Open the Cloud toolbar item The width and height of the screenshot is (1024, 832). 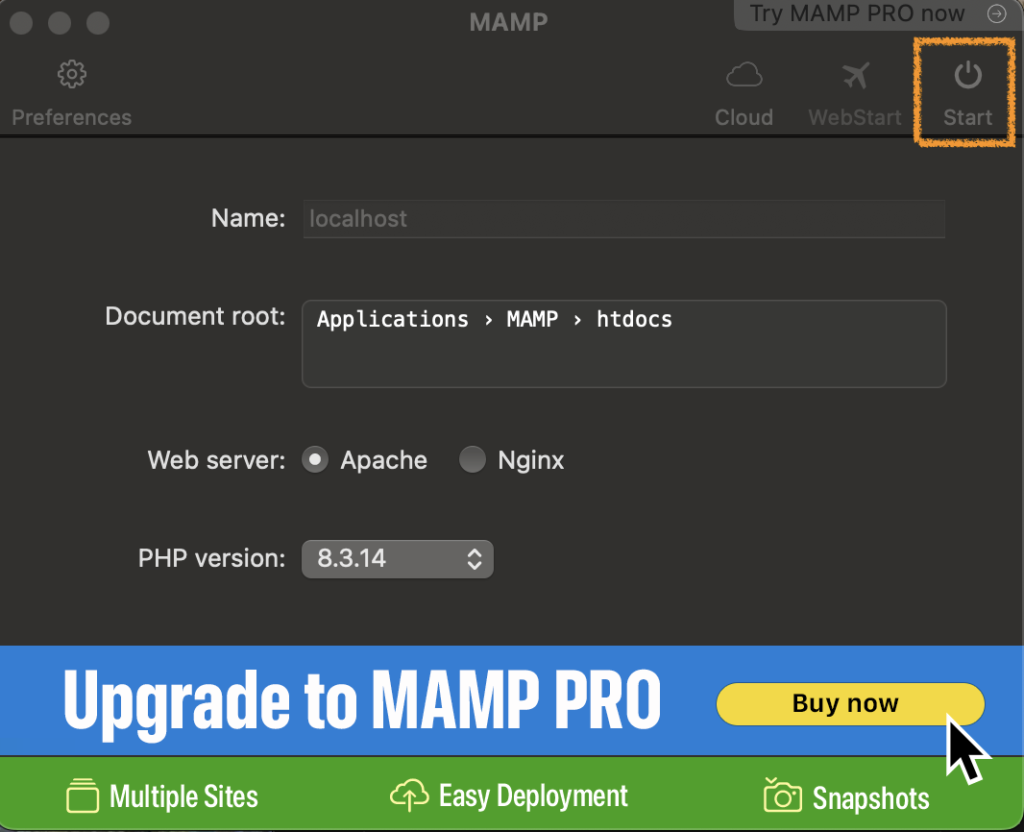click(744, 93)
